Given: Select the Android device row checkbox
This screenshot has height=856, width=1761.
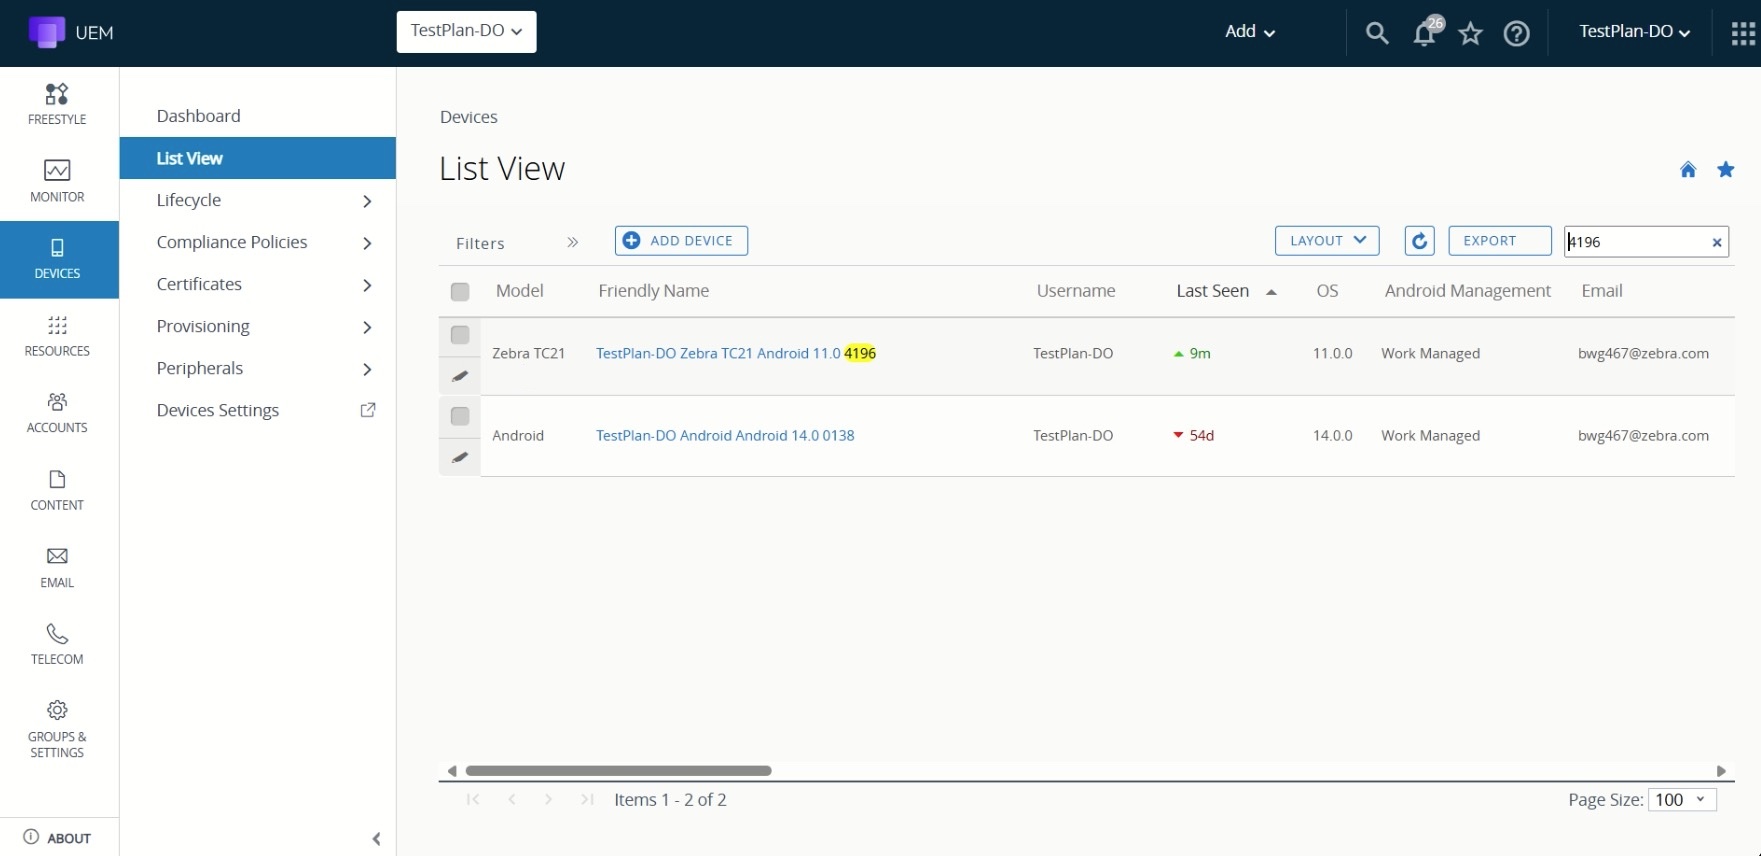Looking at the screenshot, I should tap(460, 416).
